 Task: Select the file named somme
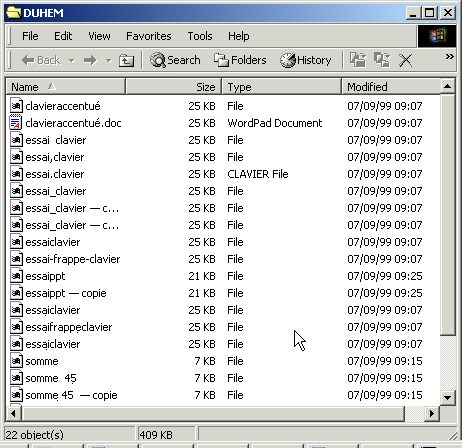42,361
